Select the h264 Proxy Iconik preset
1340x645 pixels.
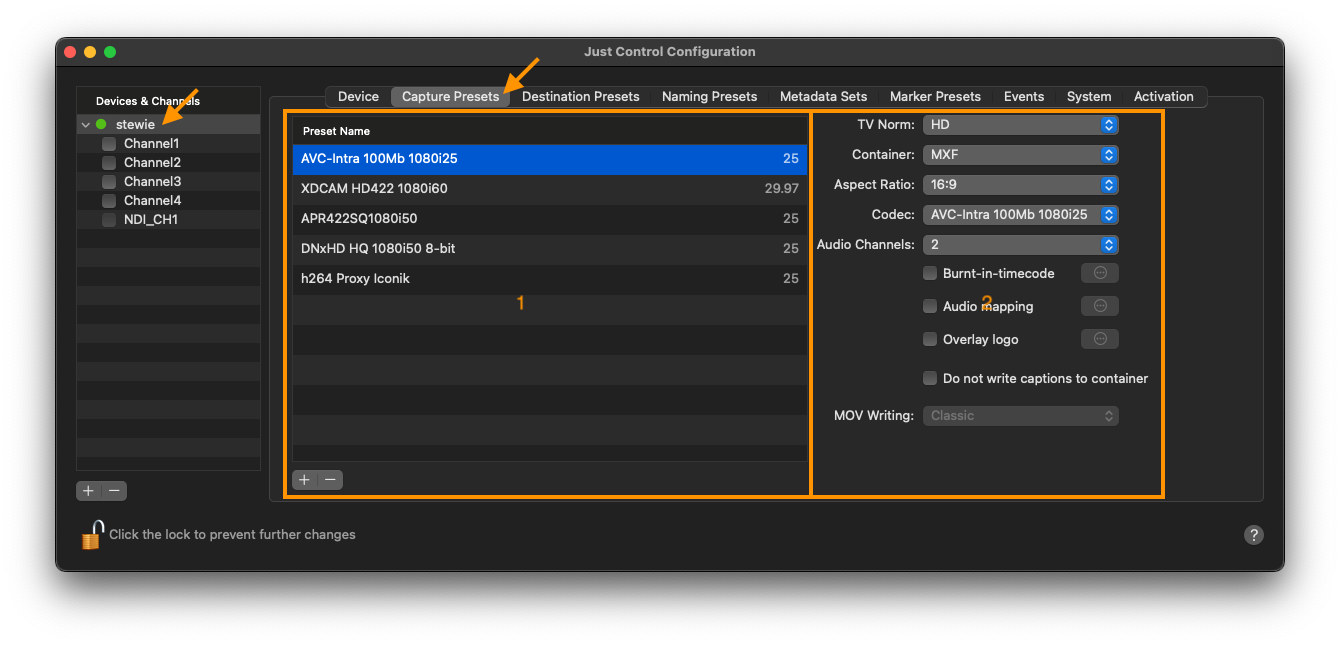tap(549, 279)
